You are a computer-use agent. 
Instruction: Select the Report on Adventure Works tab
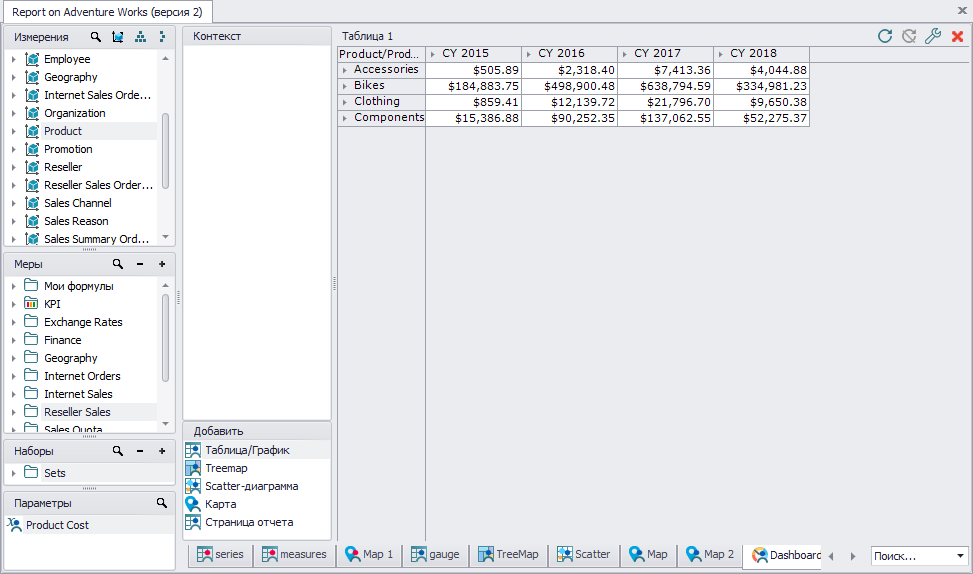(107, 12)
